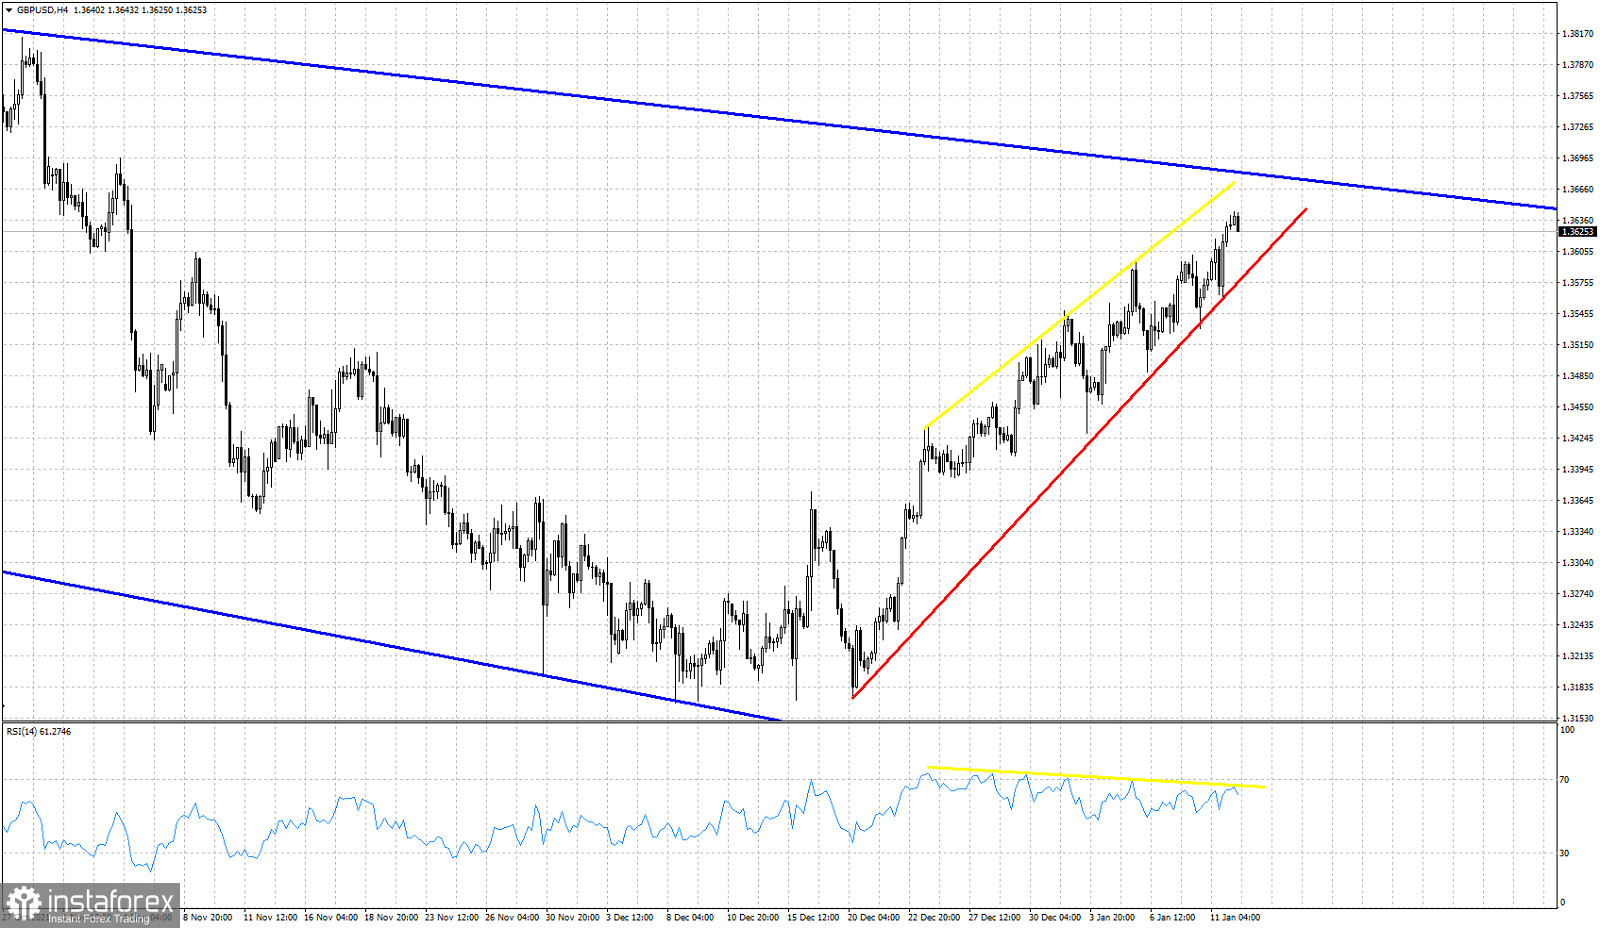Click the 1.34245 price scale label
Screen dimensions: 1600x928
click(1578, 438)
